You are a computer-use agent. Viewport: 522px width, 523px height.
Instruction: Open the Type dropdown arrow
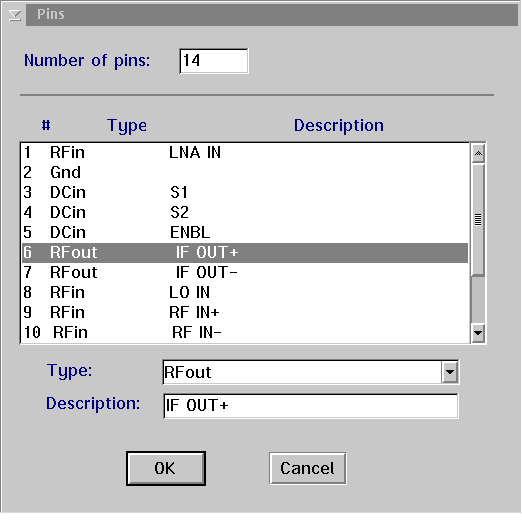coord(450,372)
